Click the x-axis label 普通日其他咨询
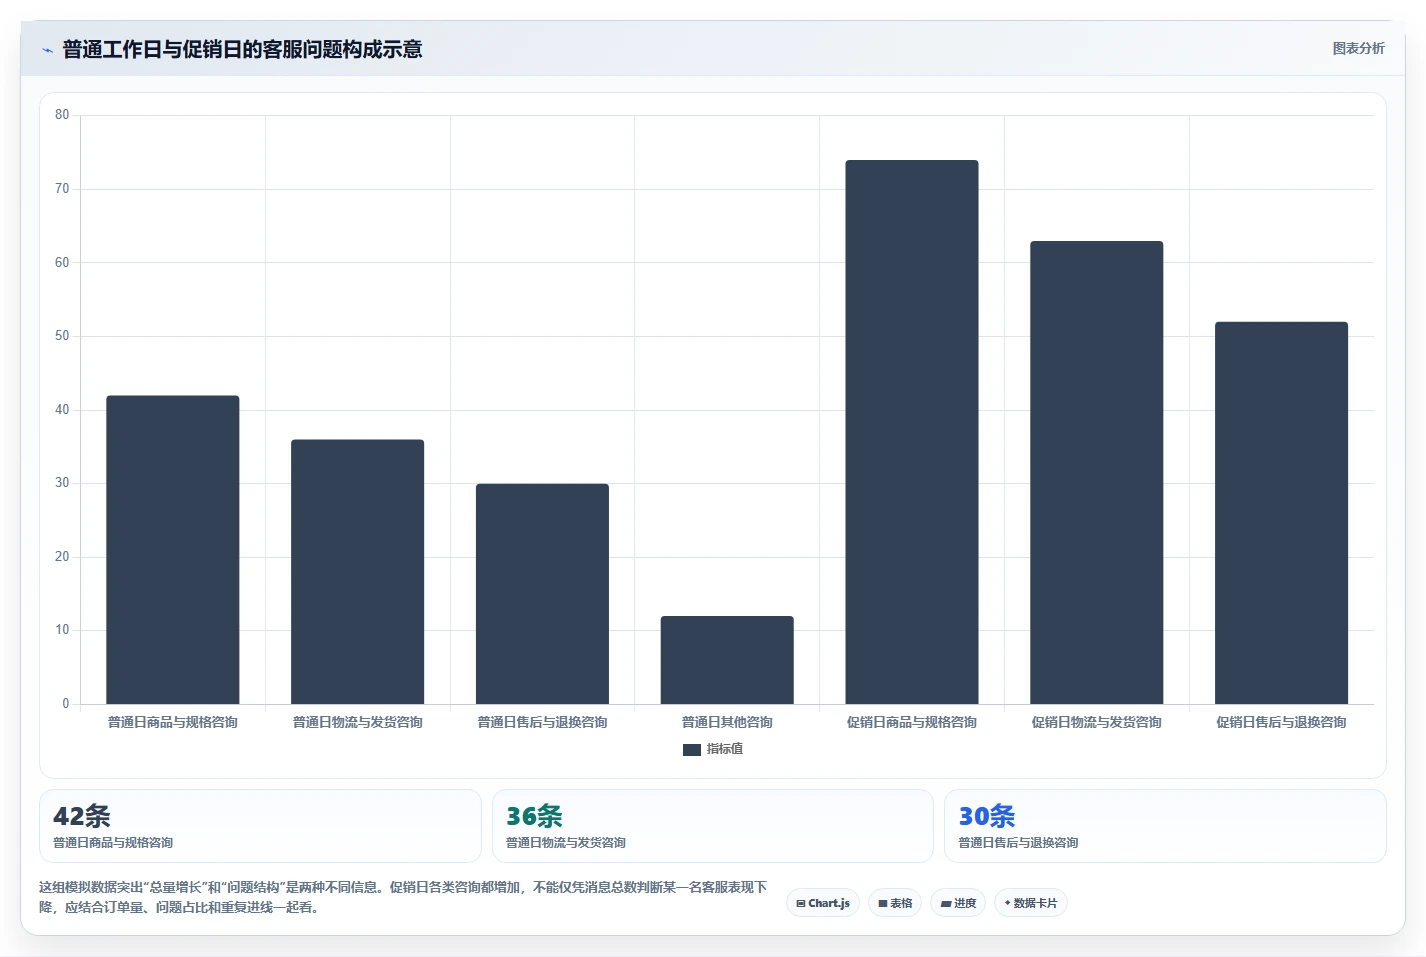The image size is (1426, 957). point(727,722)
